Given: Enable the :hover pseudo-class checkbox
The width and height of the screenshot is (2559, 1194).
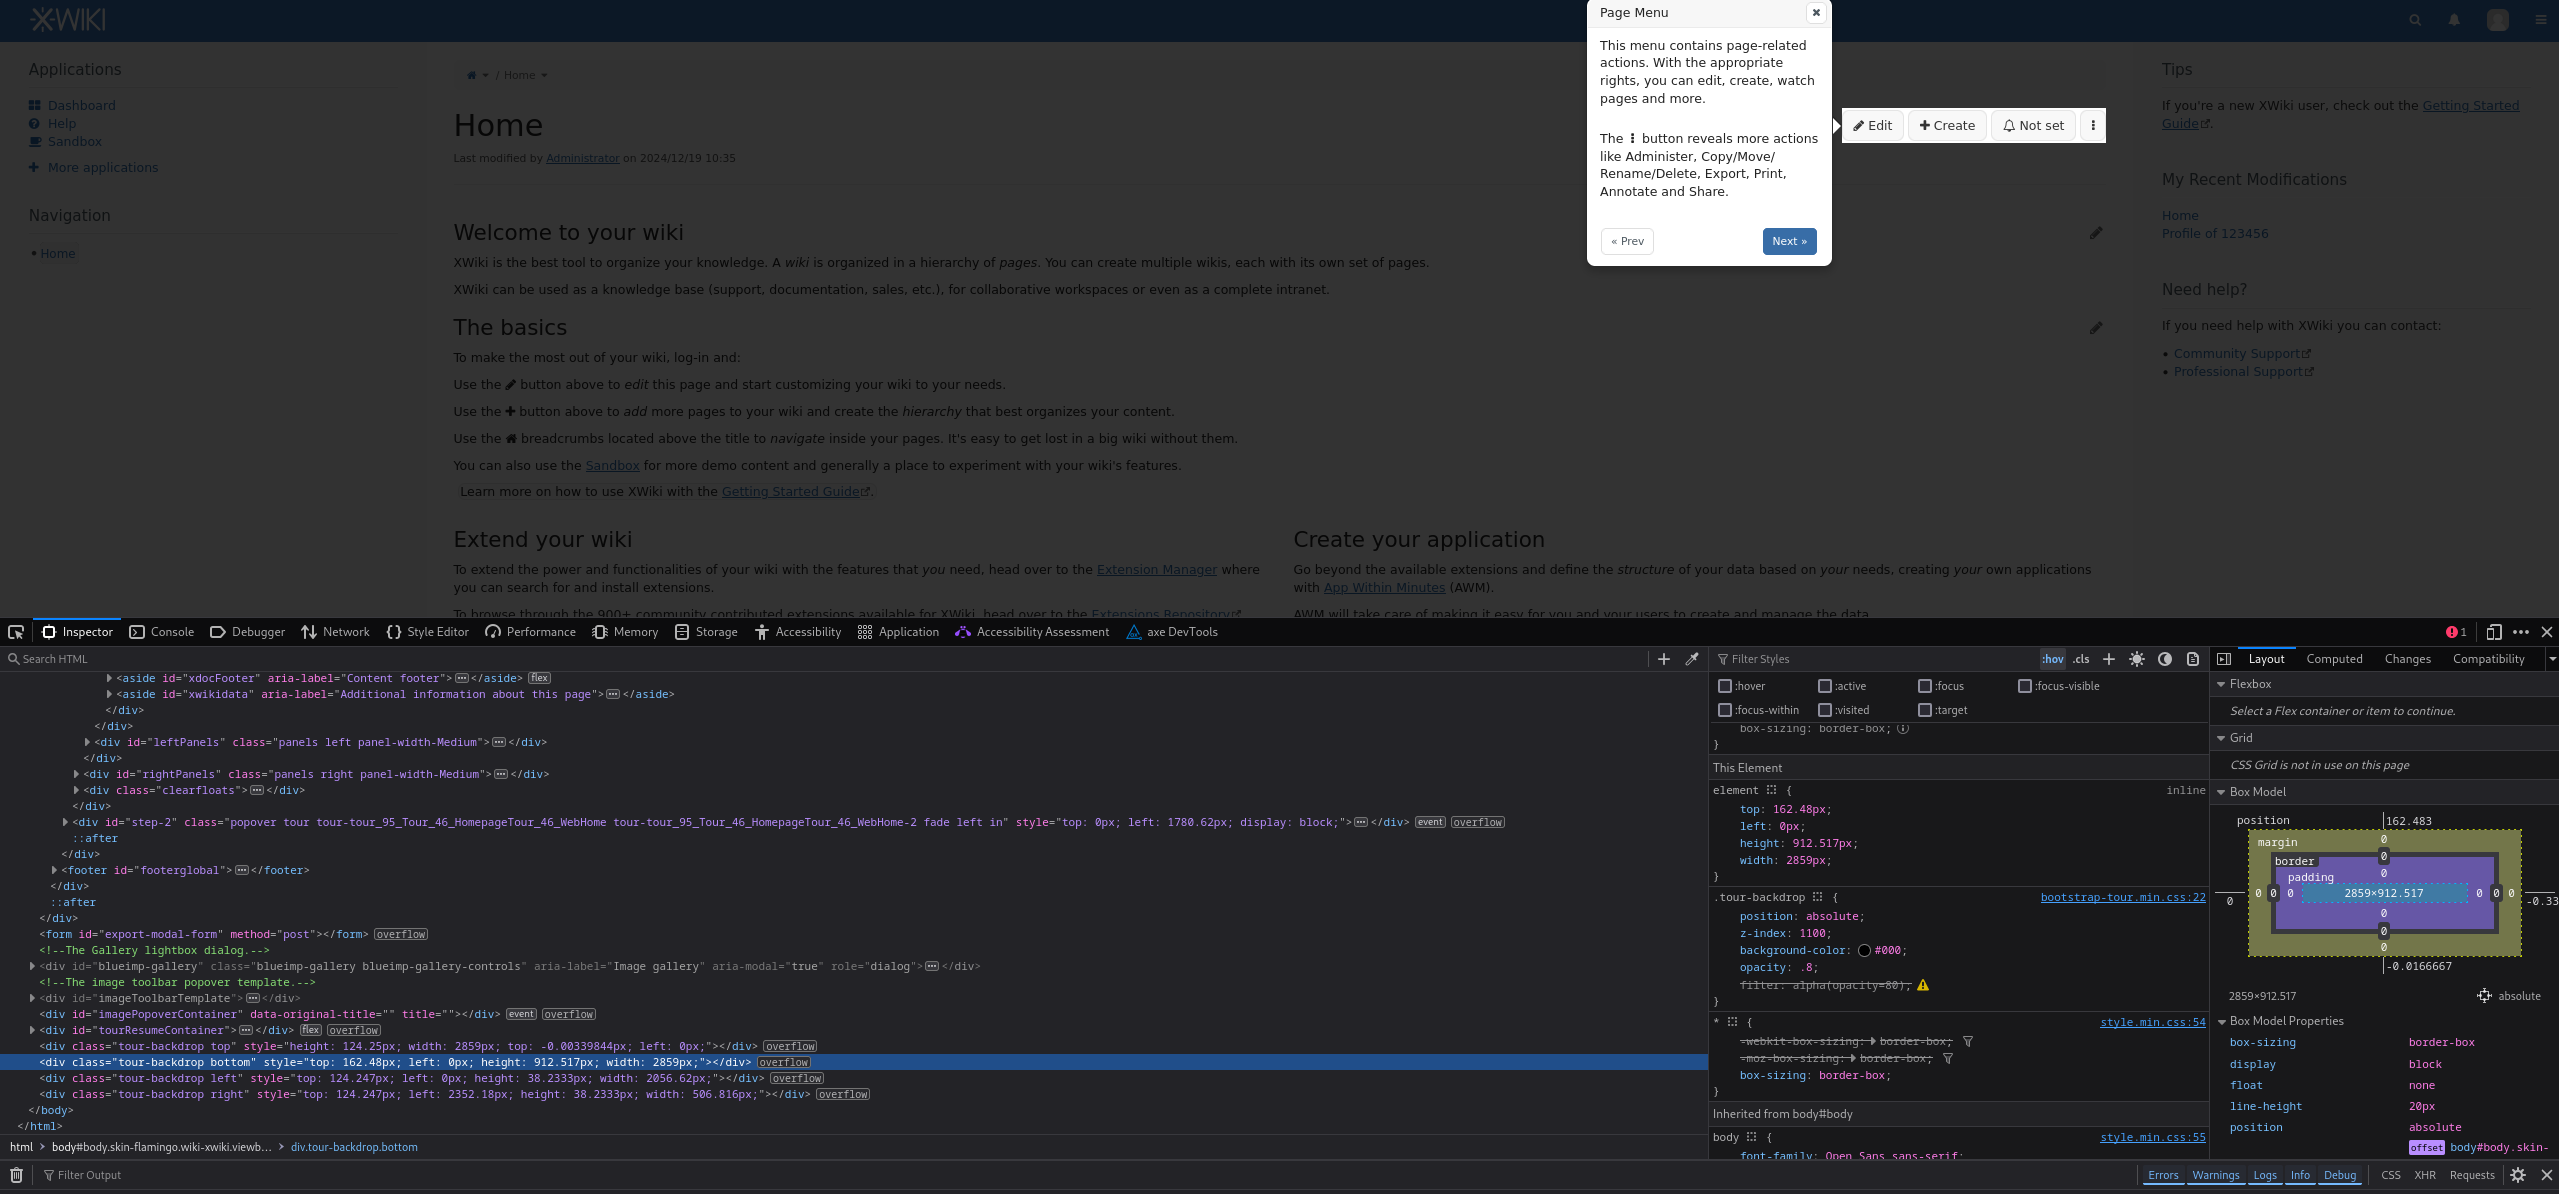Looking at the screenshot, I should [x=1725, y=686].
